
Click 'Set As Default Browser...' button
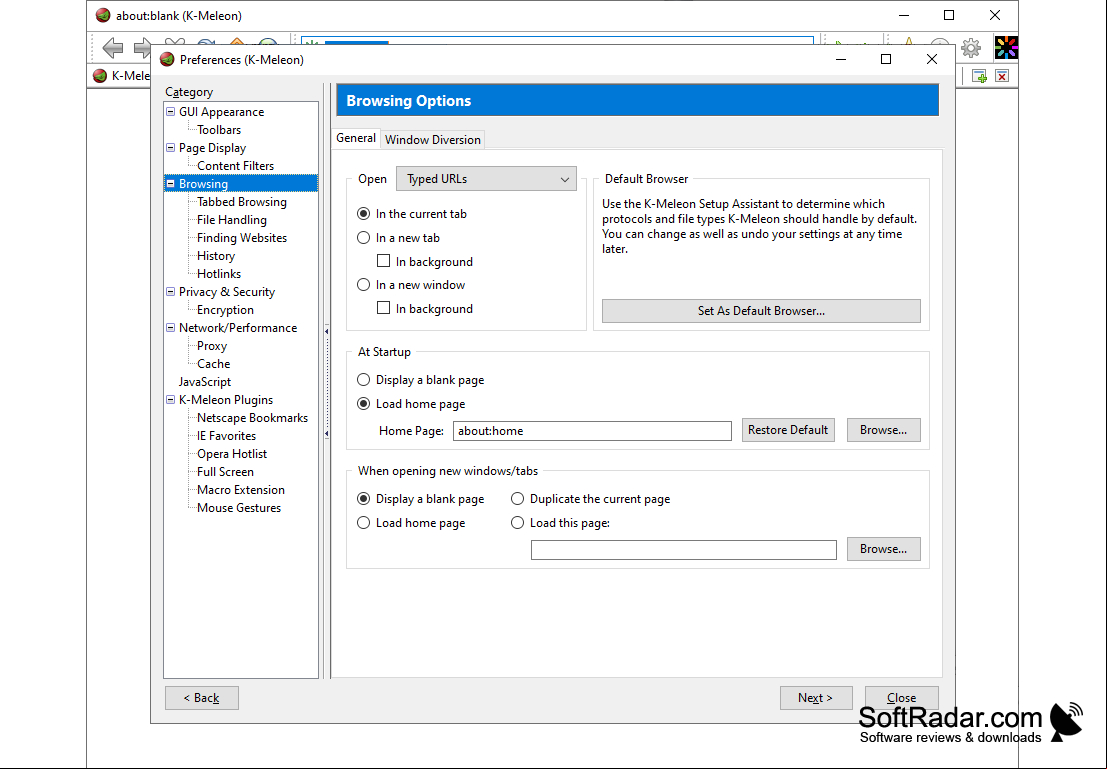pos(761,311)
